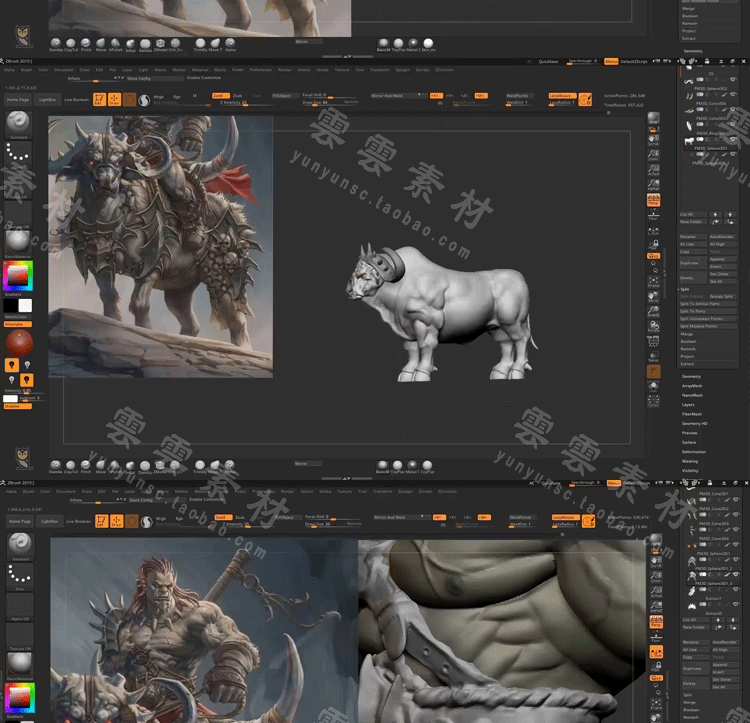
Task: Open Zplugin menu in middle window
Action: 402,70
